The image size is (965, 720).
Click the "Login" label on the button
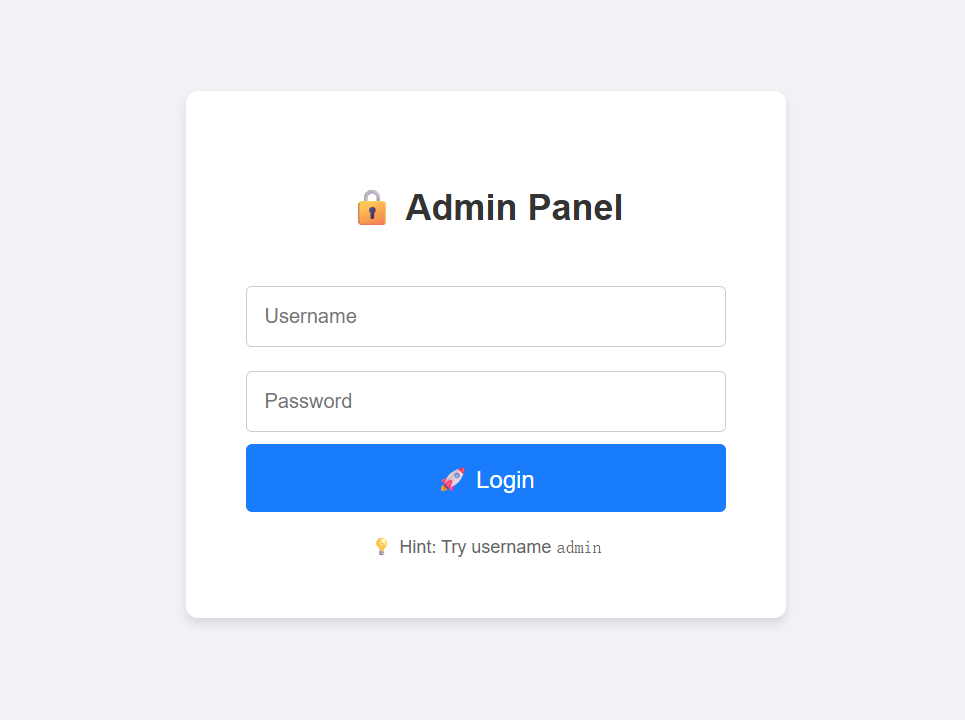[x=505, y=480]
